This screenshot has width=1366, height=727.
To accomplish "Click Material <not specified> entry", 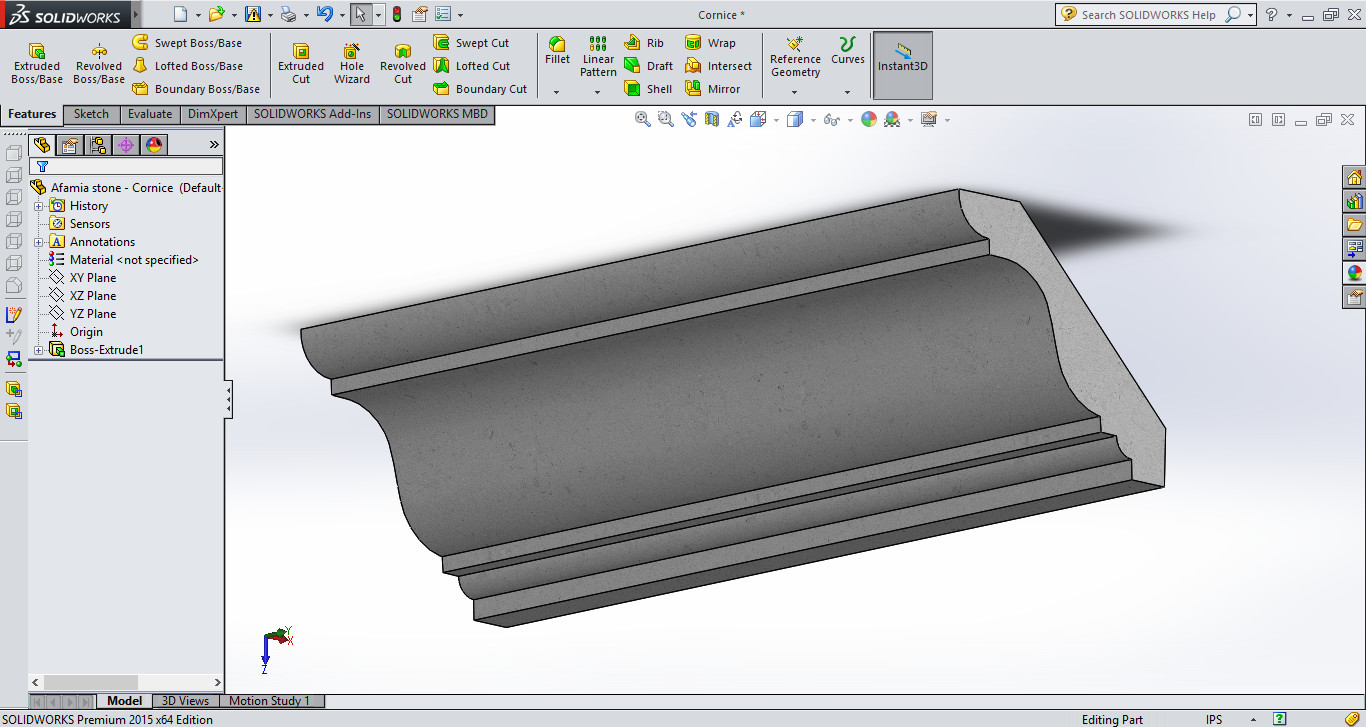I will [x=133, y=260].
